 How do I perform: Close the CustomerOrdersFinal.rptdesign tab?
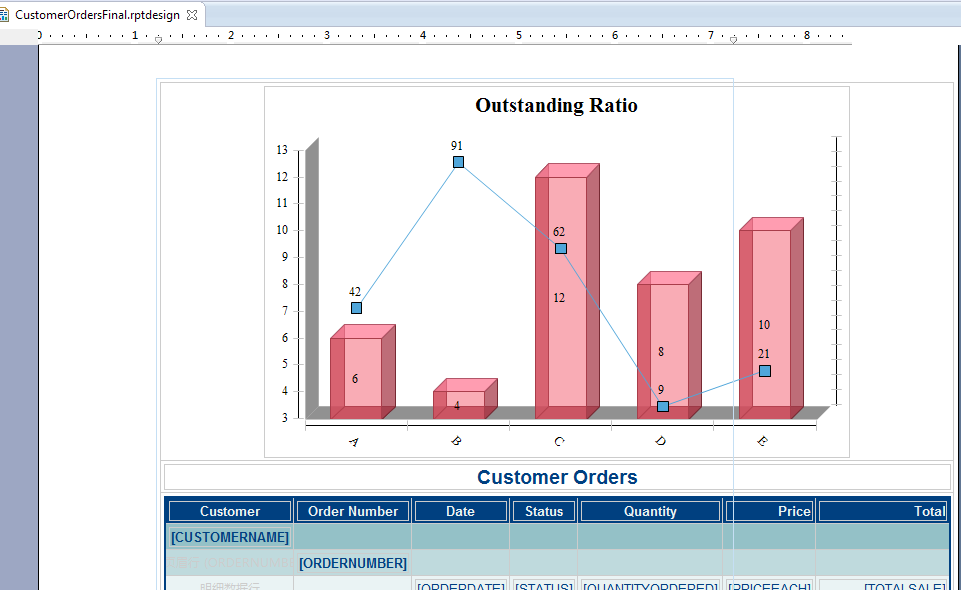pos(192,15)
